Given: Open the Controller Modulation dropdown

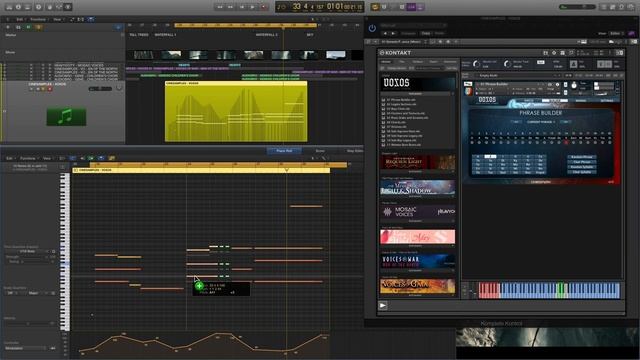Looking at the screenshot, I should pyautogui.click(x=25, y=348).
